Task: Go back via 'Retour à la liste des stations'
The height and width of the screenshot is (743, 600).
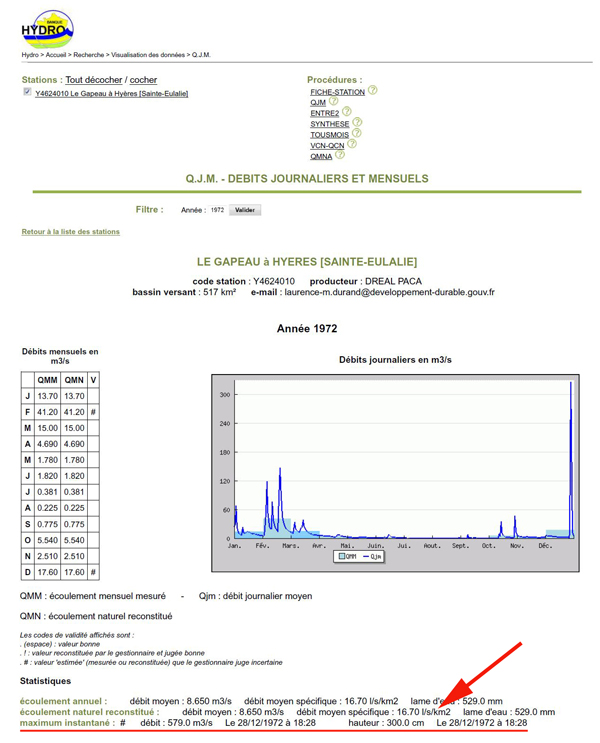Action: 71,232
